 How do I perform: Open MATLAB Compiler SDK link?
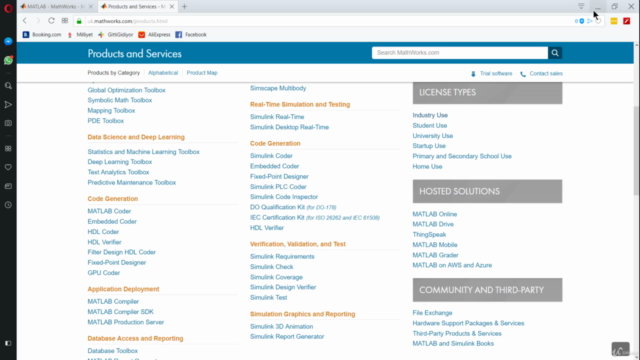coord(120,312)
